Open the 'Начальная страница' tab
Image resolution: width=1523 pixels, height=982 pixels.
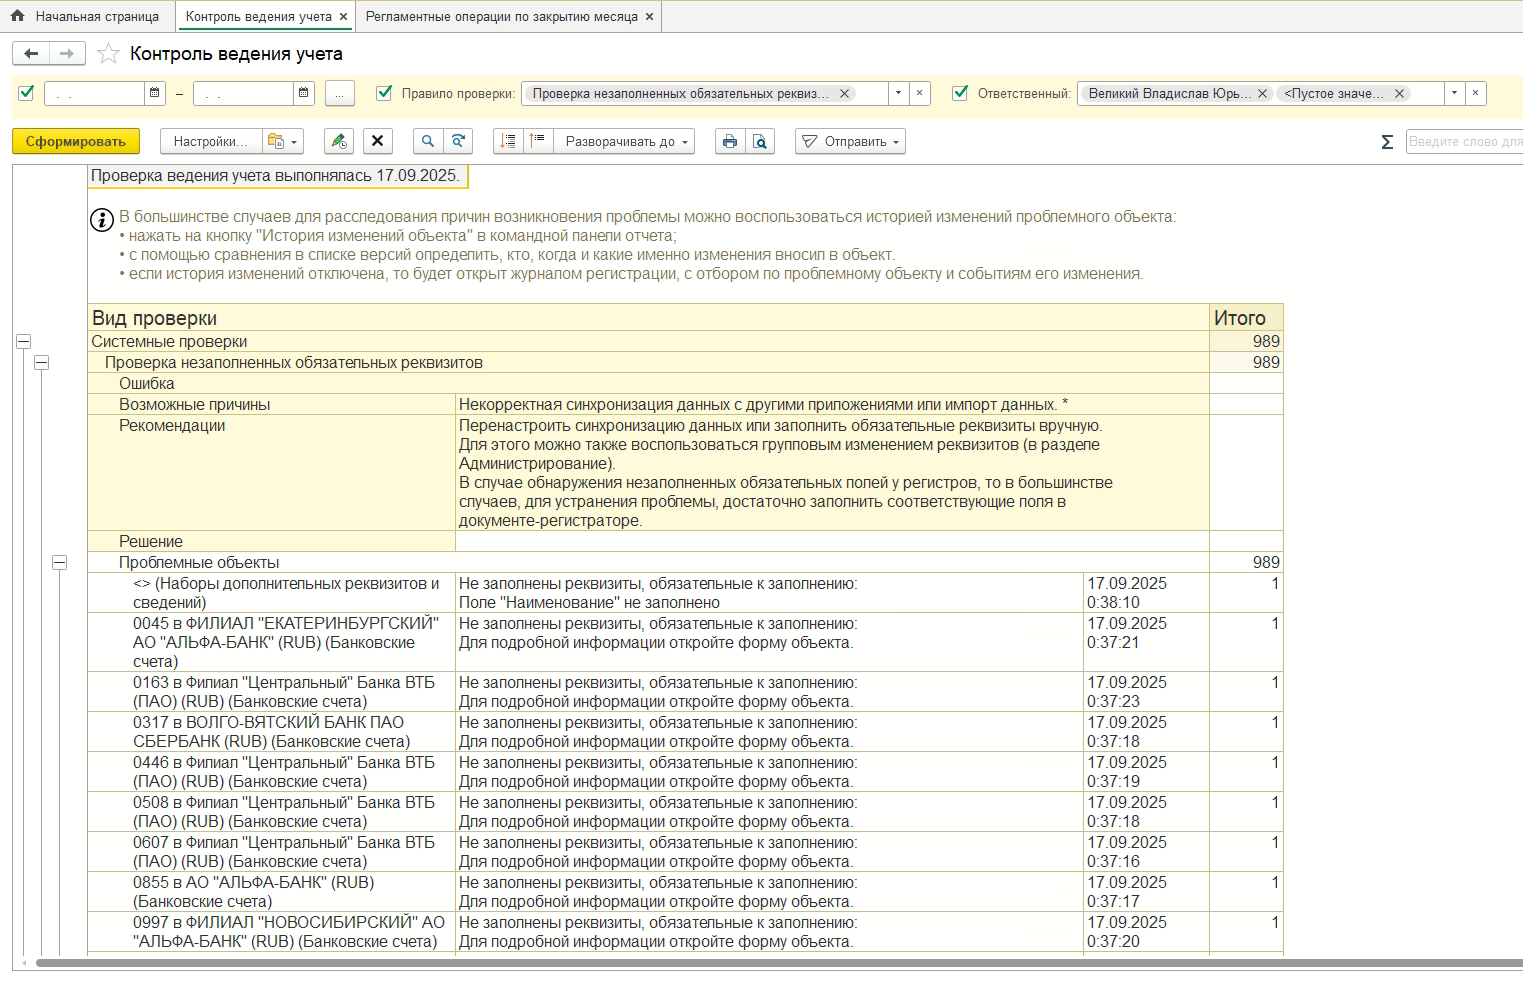[x=86, y=17]
